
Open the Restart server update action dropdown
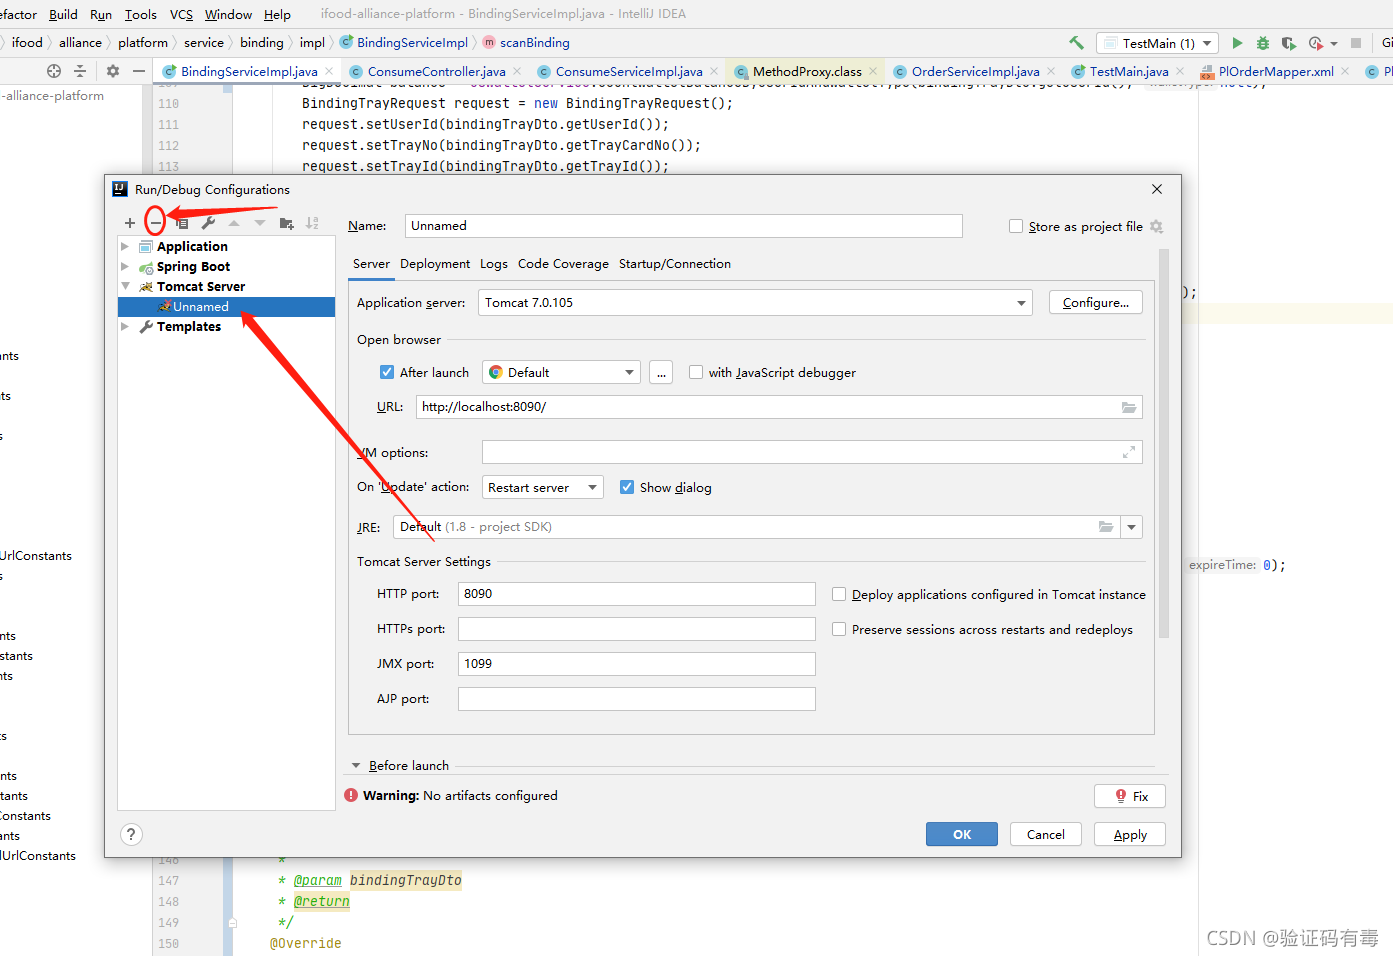[x=543, y=487]
